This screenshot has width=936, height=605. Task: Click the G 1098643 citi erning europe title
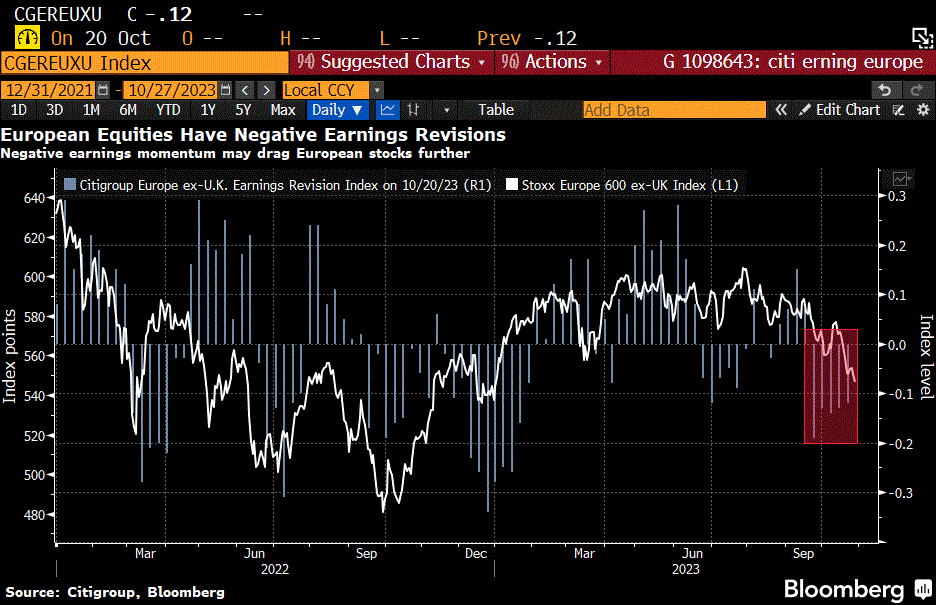coord(793,62)
